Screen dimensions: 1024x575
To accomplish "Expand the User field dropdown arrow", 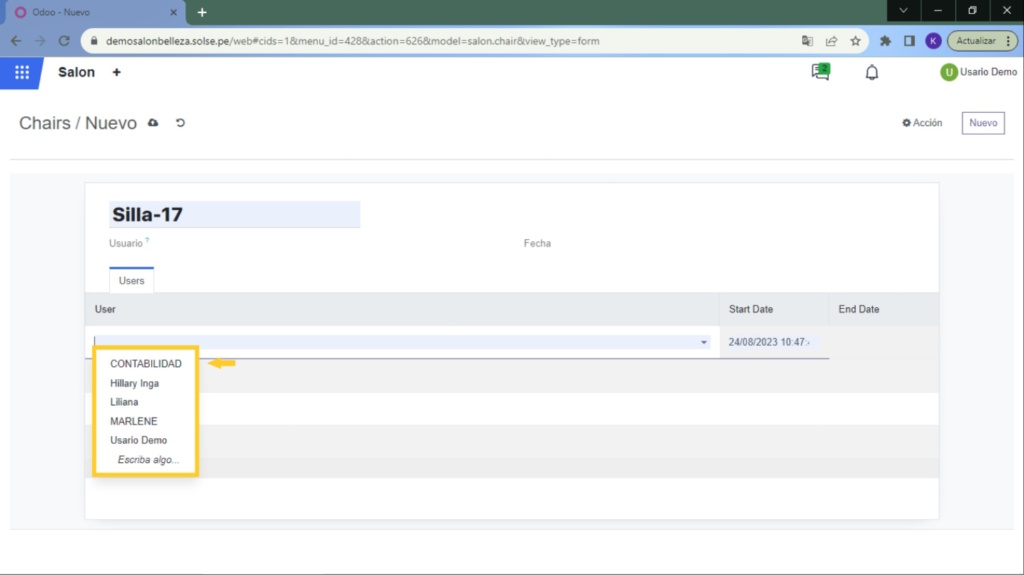I will tap(704, 342).
